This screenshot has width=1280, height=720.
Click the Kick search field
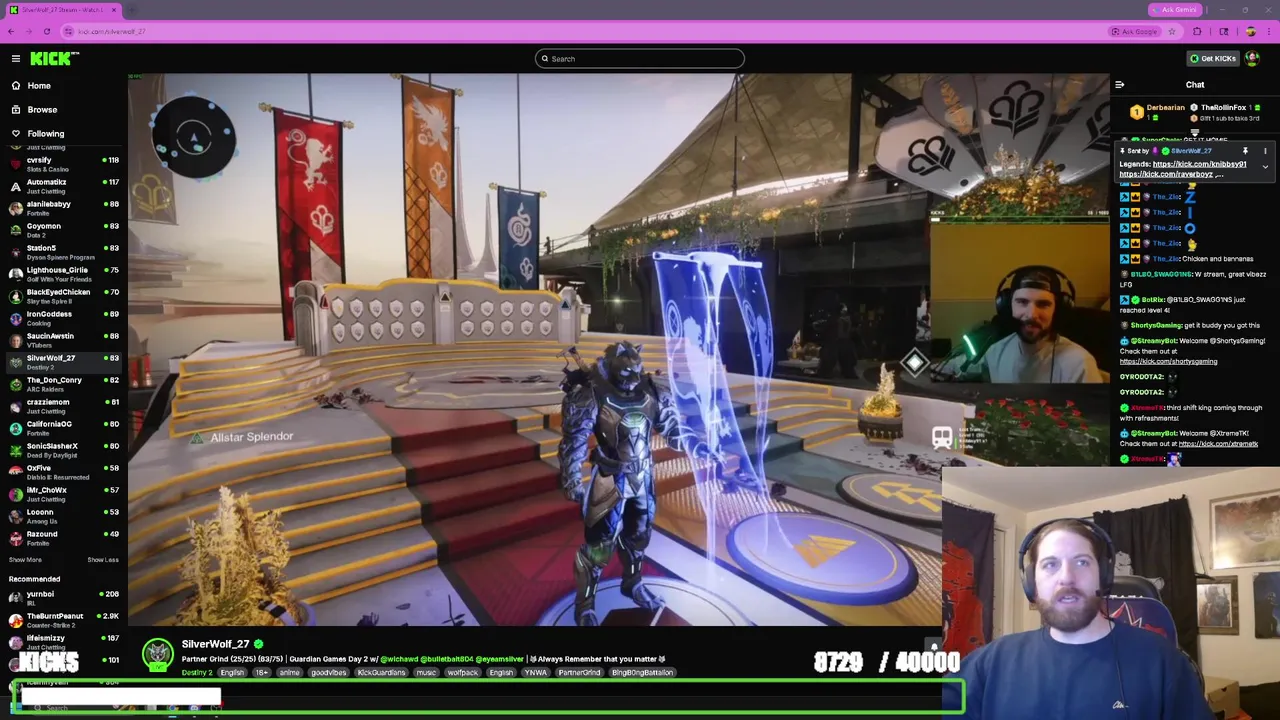click(x=640, y=59)
